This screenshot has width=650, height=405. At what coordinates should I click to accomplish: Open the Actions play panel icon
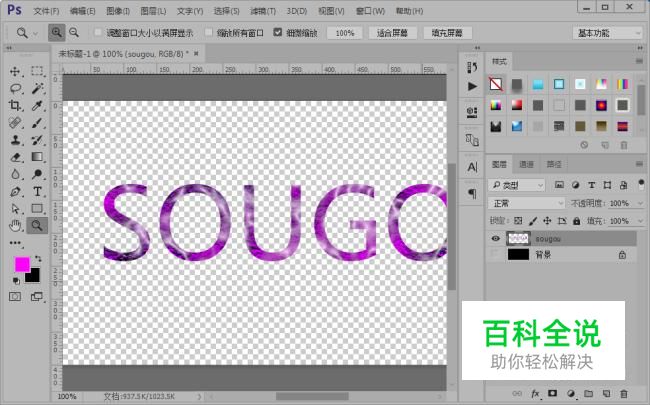point(472,86)
